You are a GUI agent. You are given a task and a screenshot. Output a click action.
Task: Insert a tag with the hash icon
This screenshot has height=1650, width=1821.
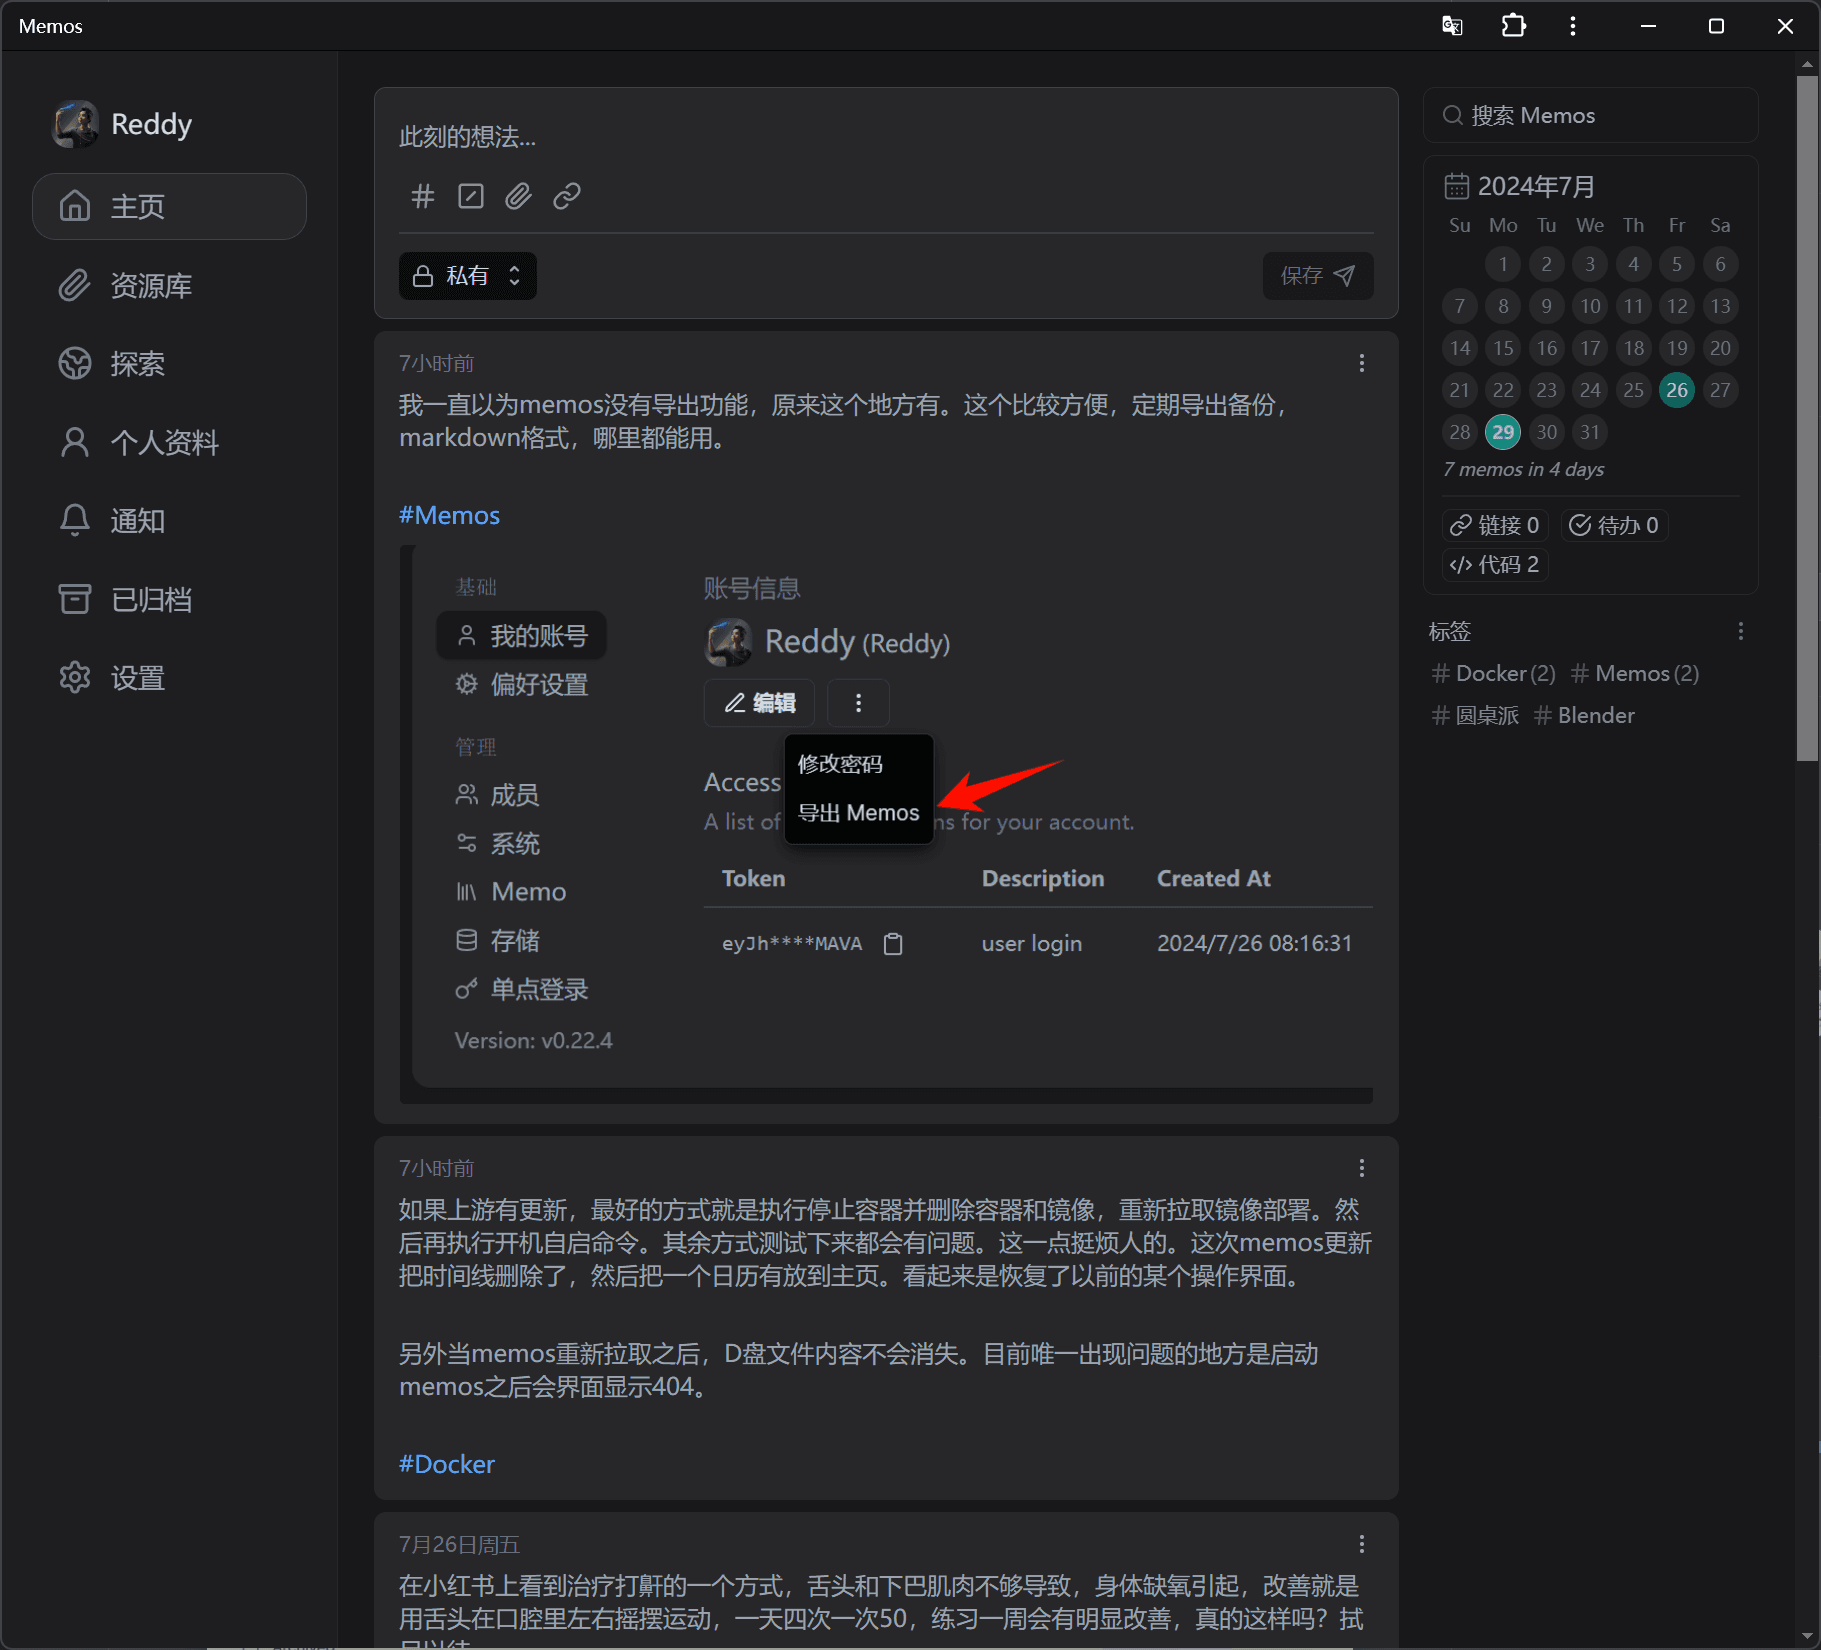pyautogui.click(x=422, y=196)
